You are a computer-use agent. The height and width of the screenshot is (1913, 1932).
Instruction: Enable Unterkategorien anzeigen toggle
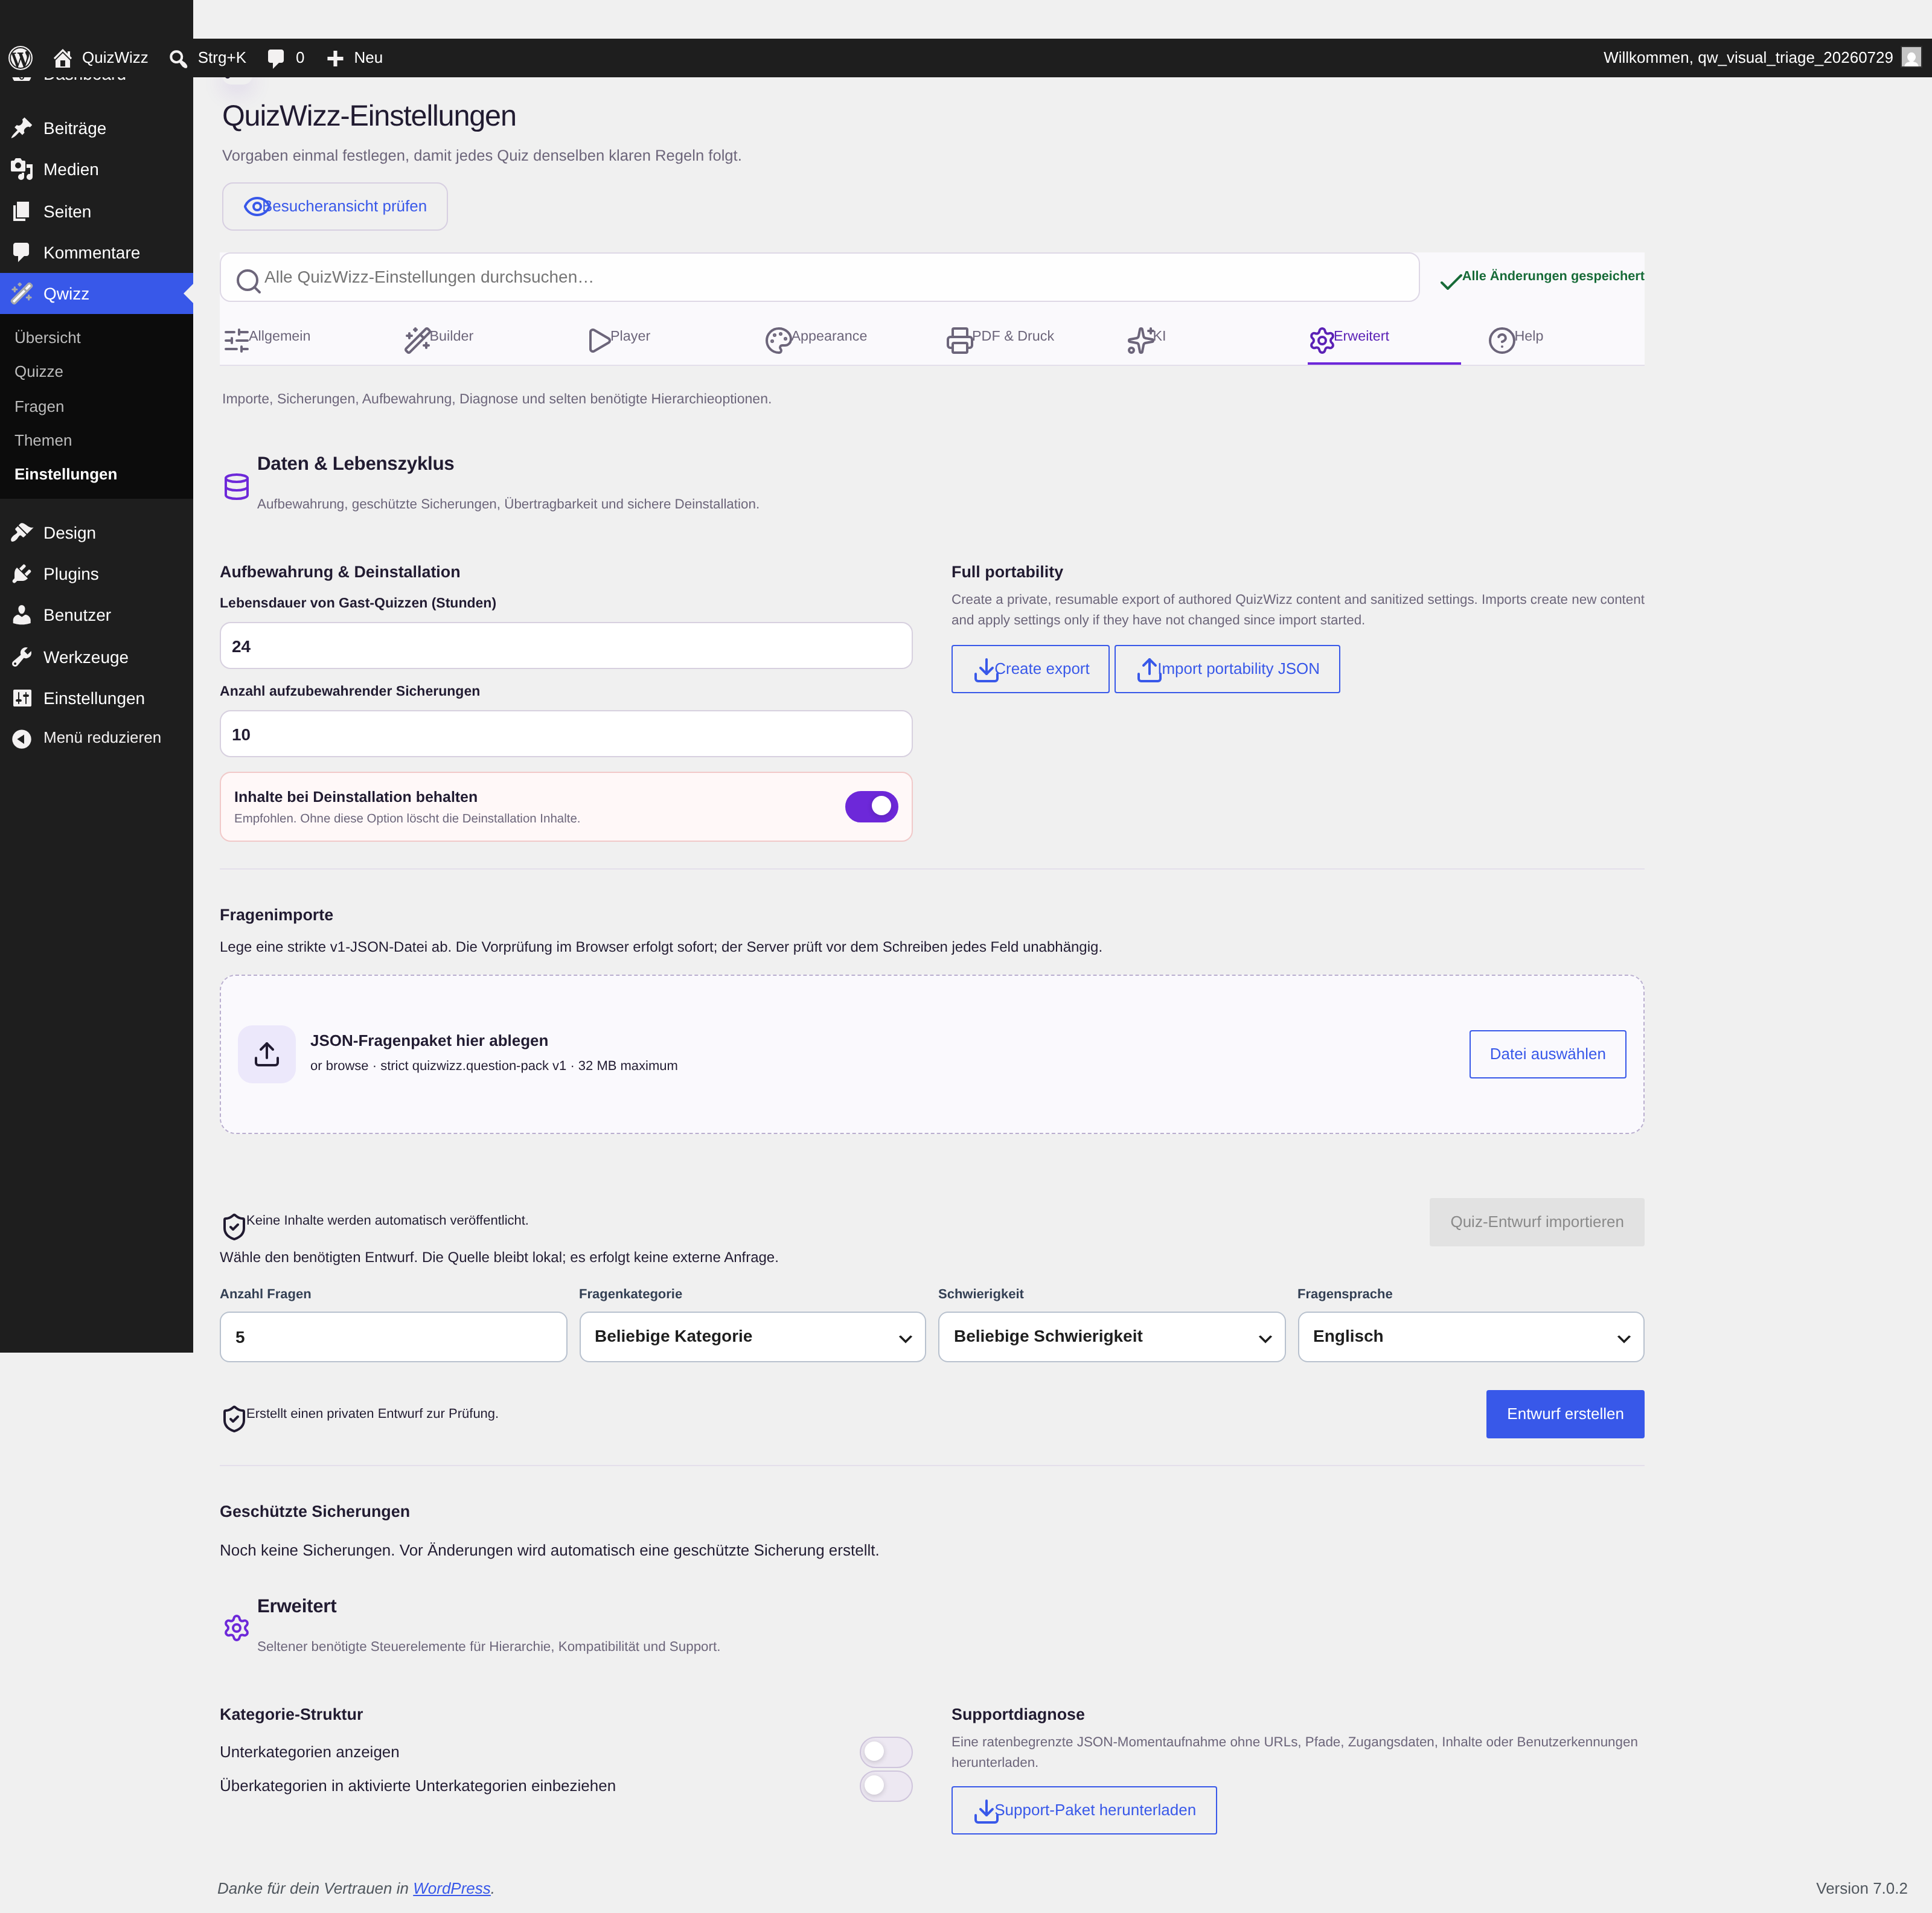pos(886,1751)
